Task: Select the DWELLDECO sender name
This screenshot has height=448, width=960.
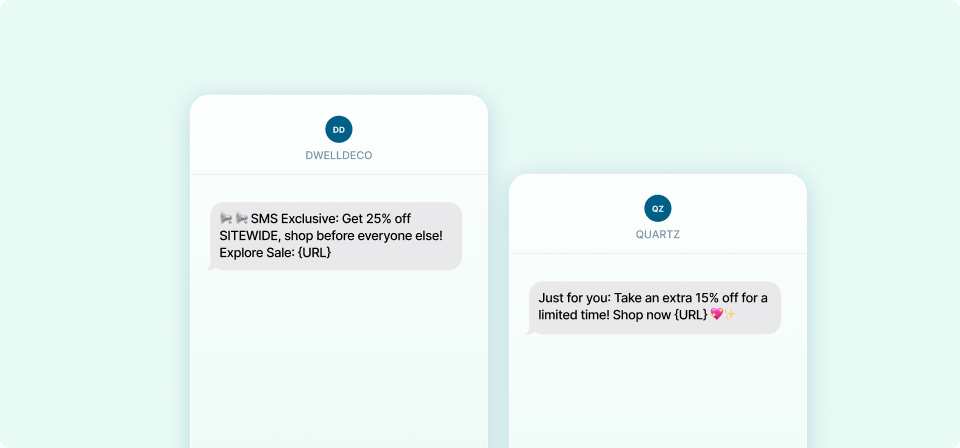Action: [x=339, y=156]
